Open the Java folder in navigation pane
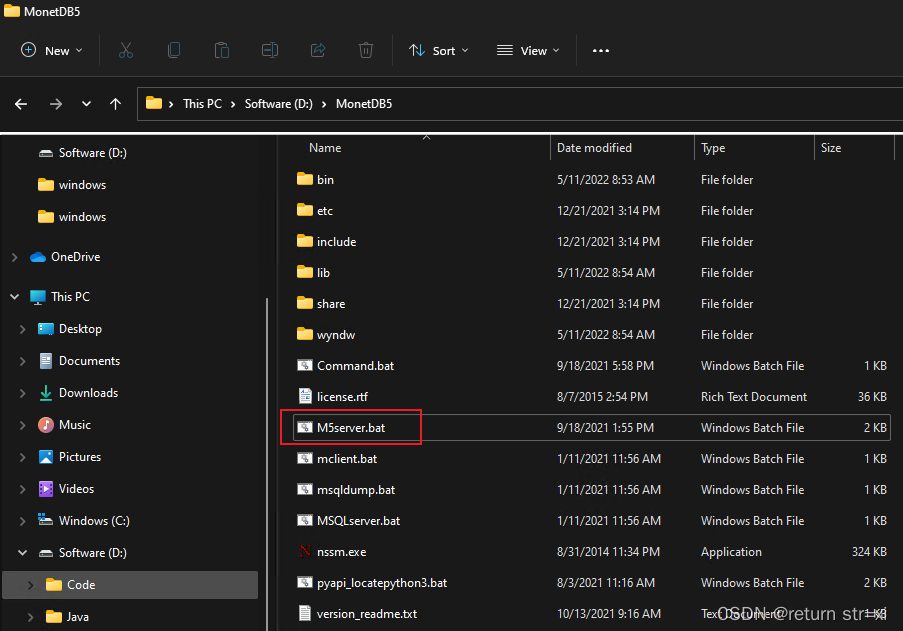903x631 pixels. pyautogui.click(x=77, y=617)
